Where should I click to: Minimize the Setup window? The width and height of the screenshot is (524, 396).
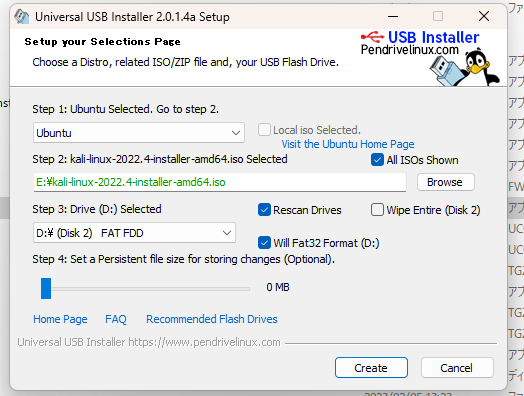(393, 16)
